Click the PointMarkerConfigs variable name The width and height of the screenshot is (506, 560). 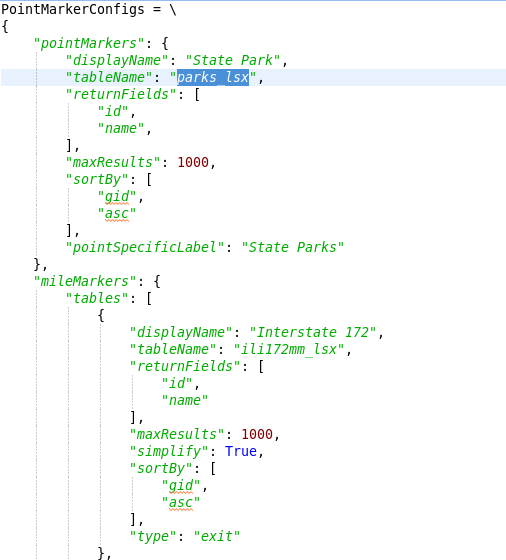[x=73, y=9]
